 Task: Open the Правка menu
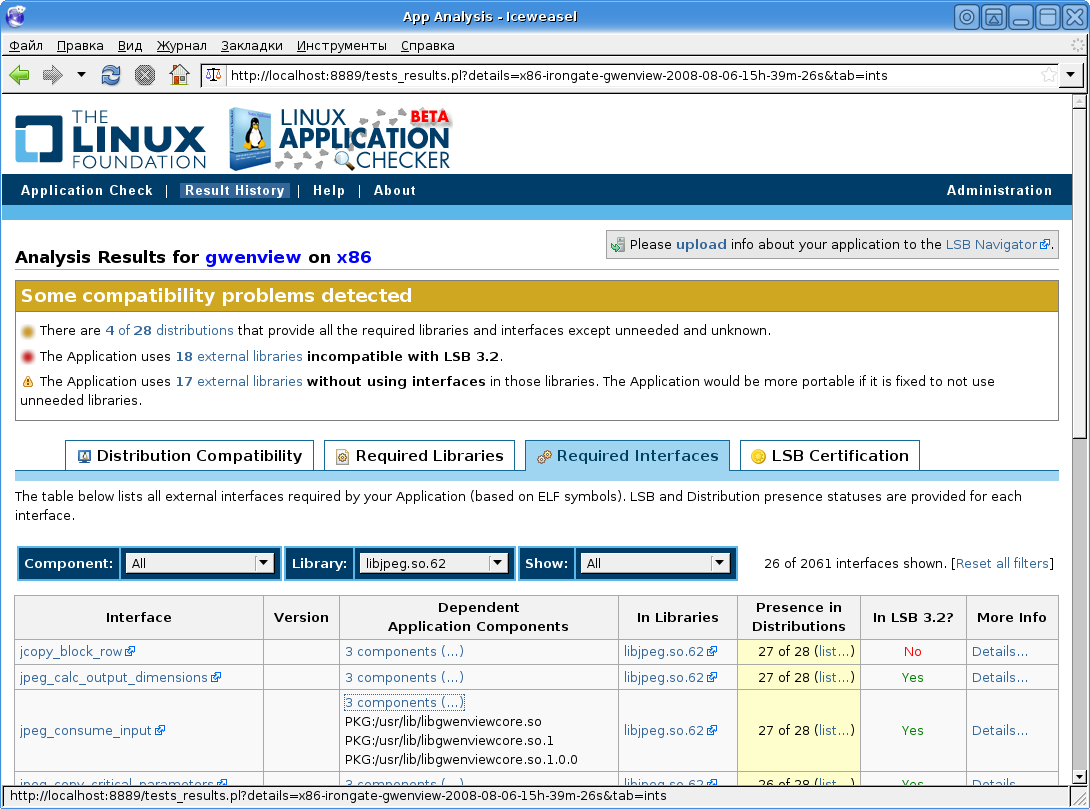[80, 45]
